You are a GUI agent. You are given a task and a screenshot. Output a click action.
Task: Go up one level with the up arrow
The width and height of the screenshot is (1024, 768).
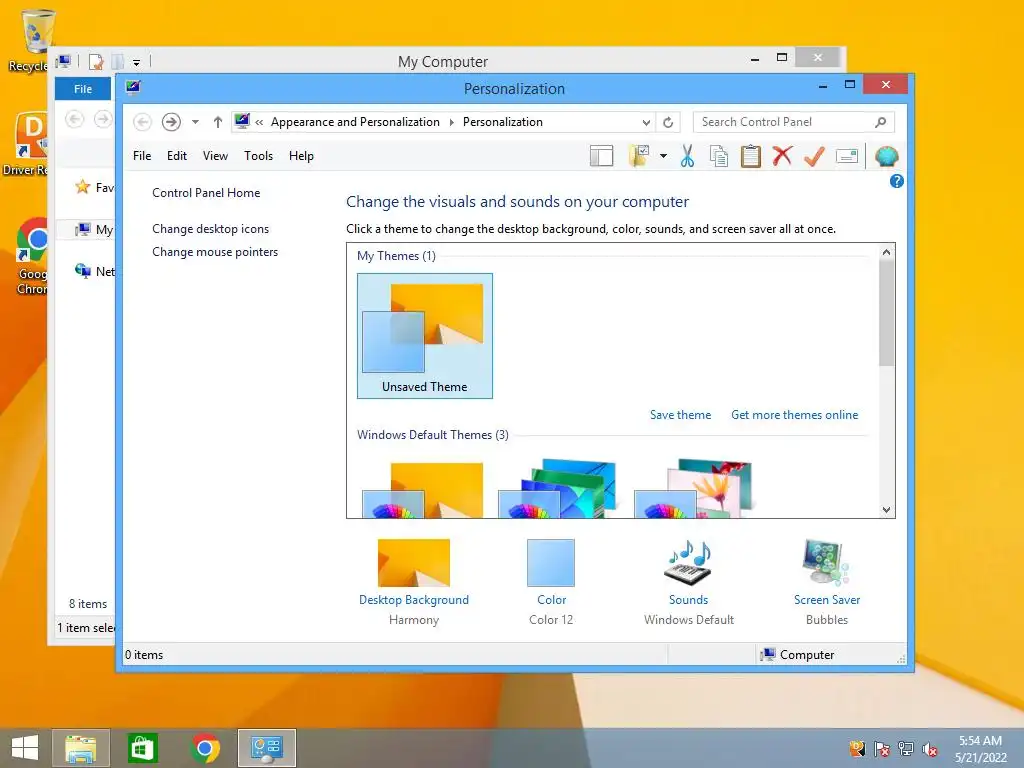tap(217, 122)
